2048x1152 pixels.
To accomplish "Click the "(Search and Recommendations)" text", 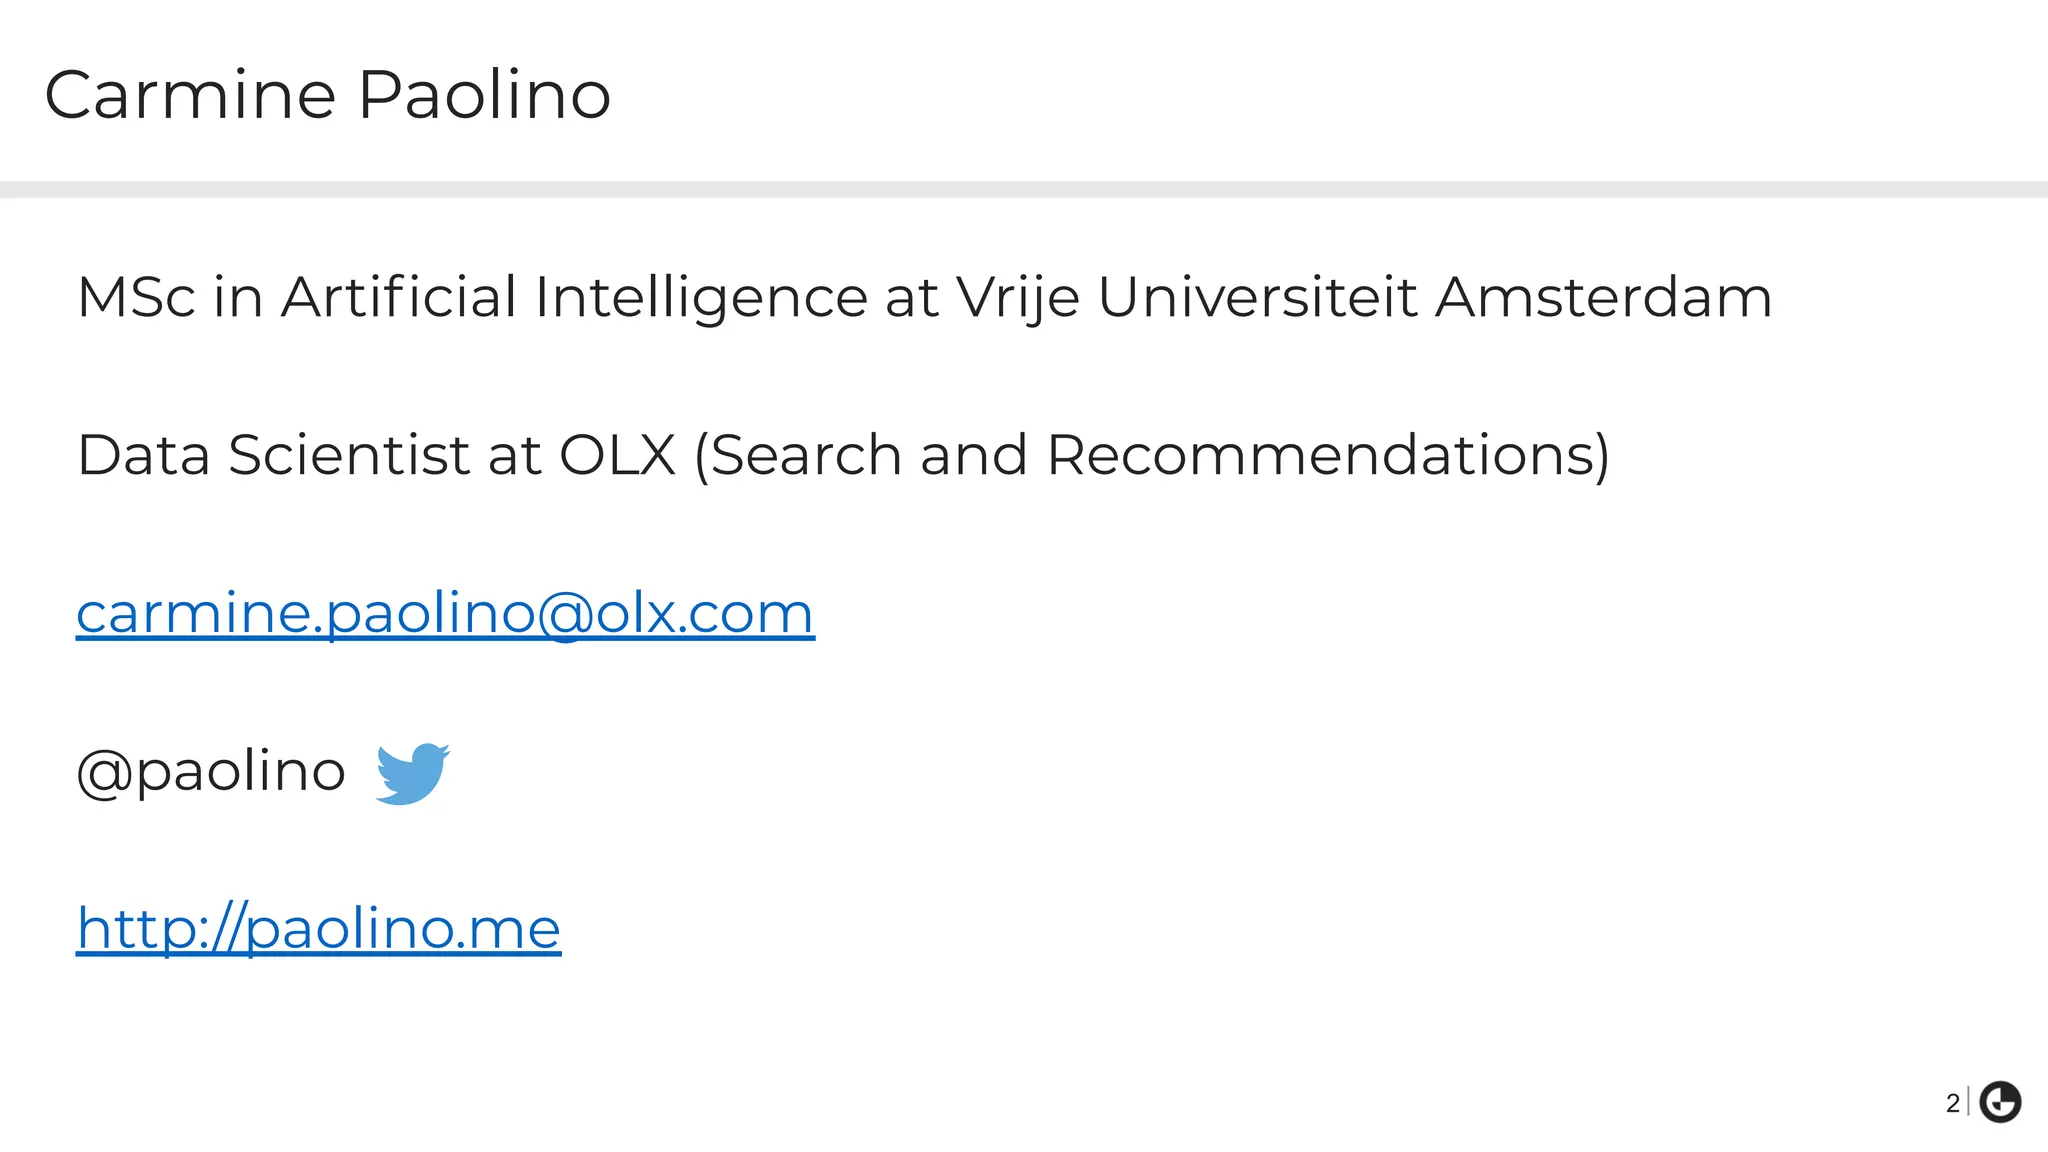I will (1151, 456).
